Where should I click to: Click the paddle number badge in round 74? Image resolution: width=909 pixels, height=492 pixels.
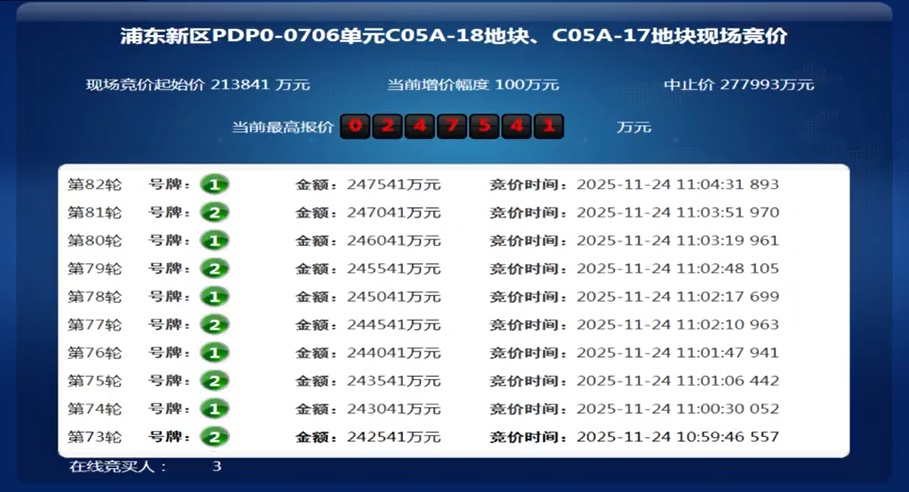click(214, 409)
